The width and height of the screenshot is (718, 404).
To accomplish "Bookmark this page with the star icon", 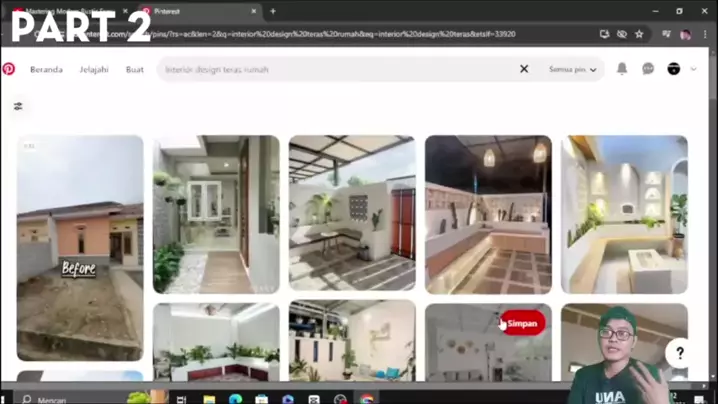I will [x=639, y=34].
